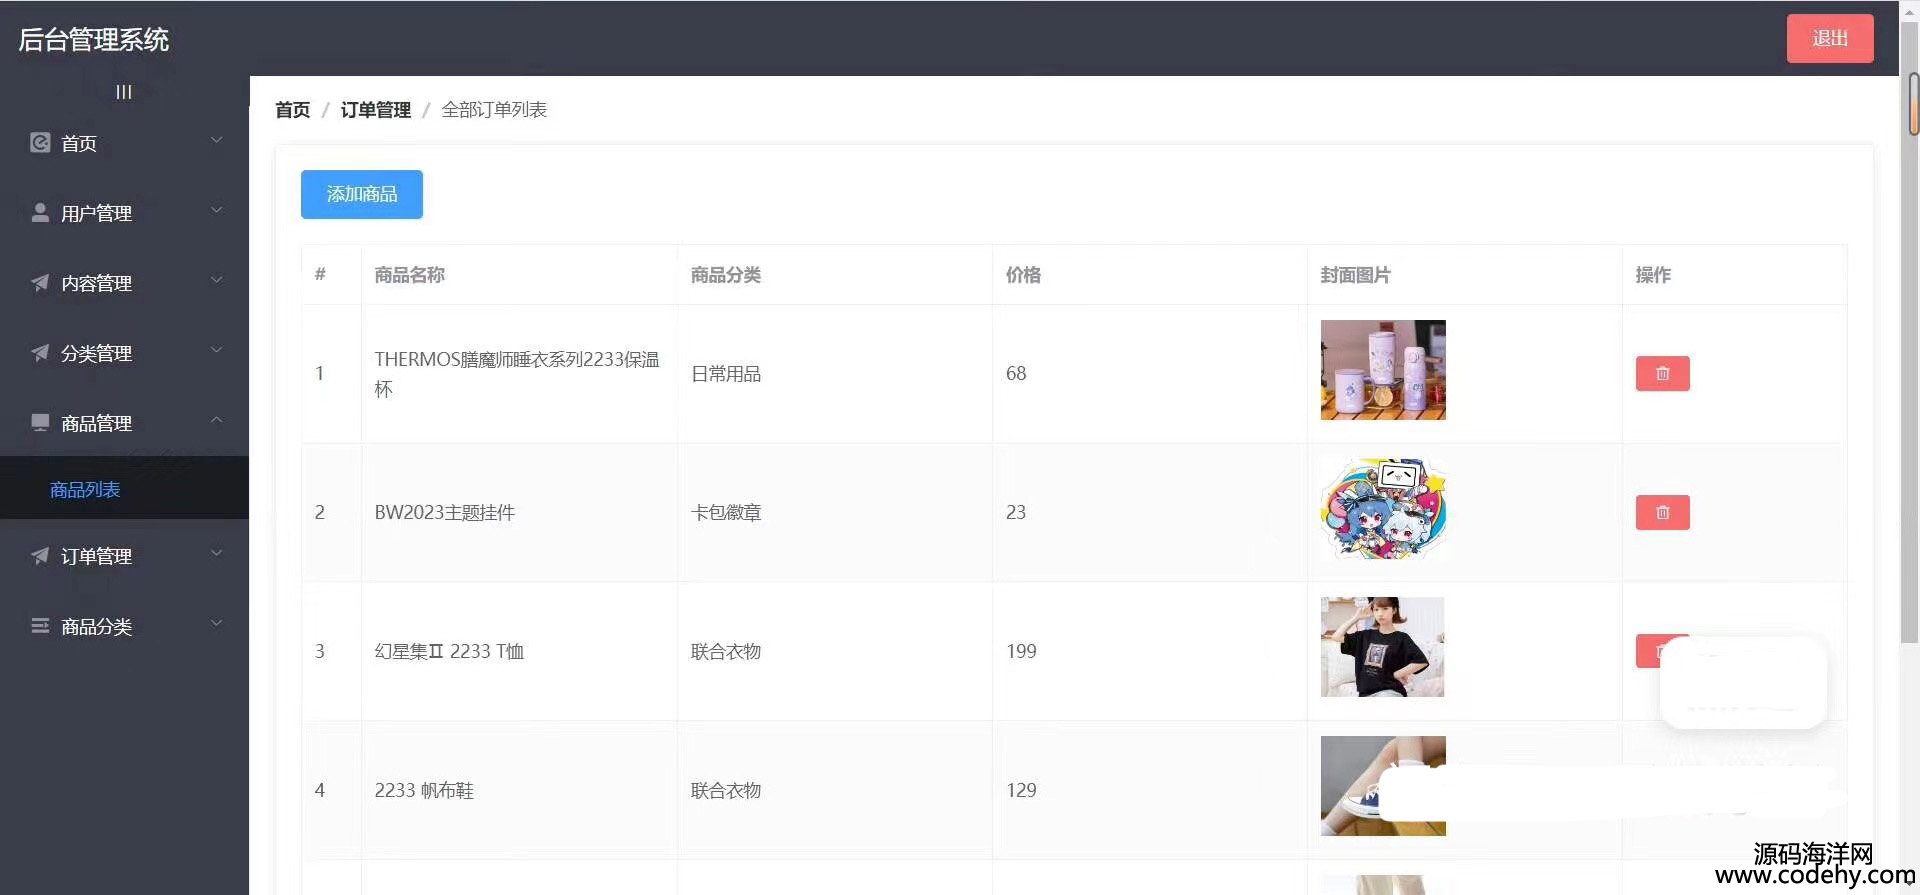Image resolution: width=1920 pixels, height=895 pixels.
Task: Open the 分类管理 sidebar menu
Action: point(124,353)
